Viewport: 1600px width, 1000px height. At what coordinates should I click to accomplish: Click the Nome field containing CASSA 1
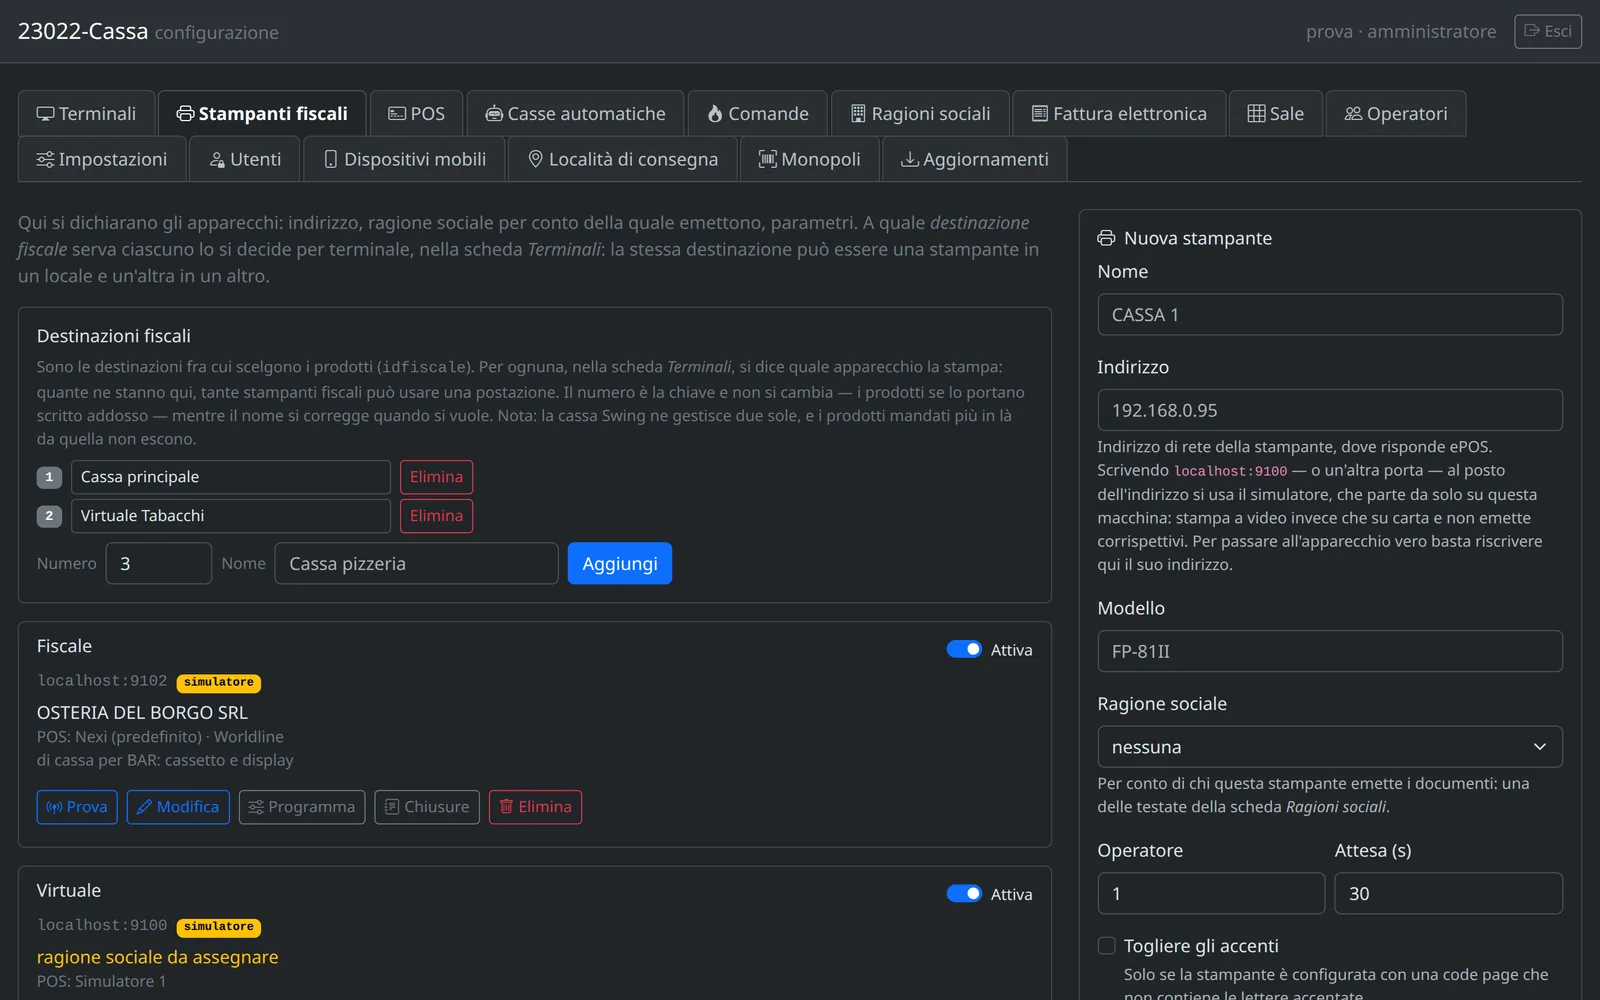tap(1330, 315)
